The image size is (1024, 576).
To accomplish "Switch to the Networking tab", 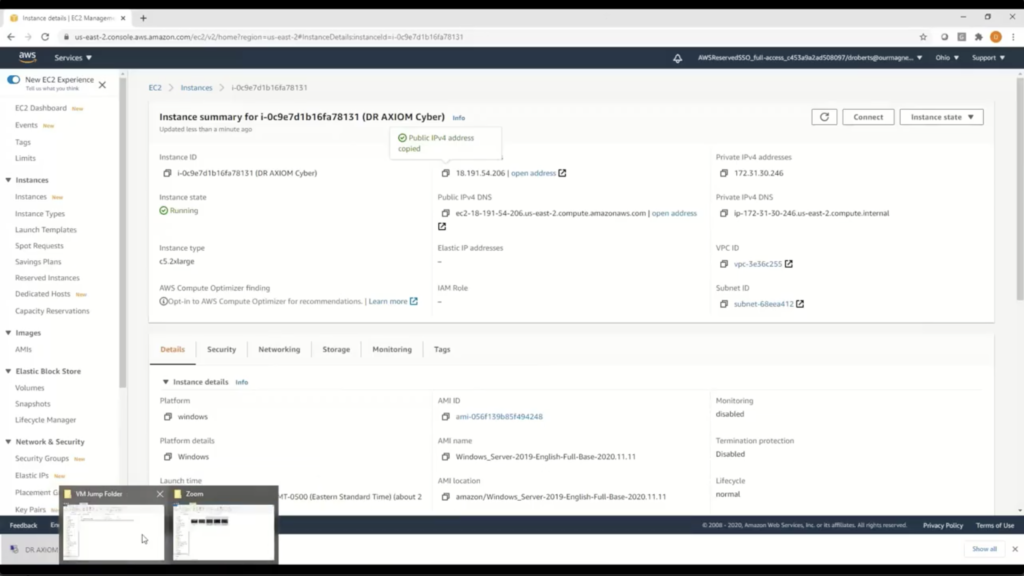I will 280,349.
